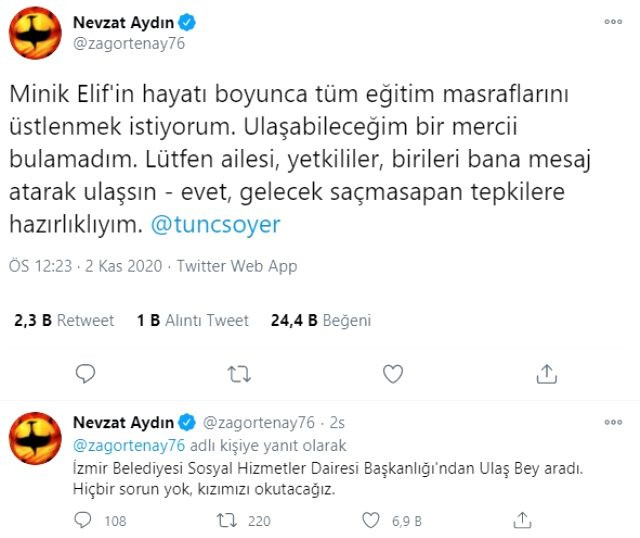Screen dimensions: 640x538
Task: Click the reply icon under main tweet
Action: [87, 374]
